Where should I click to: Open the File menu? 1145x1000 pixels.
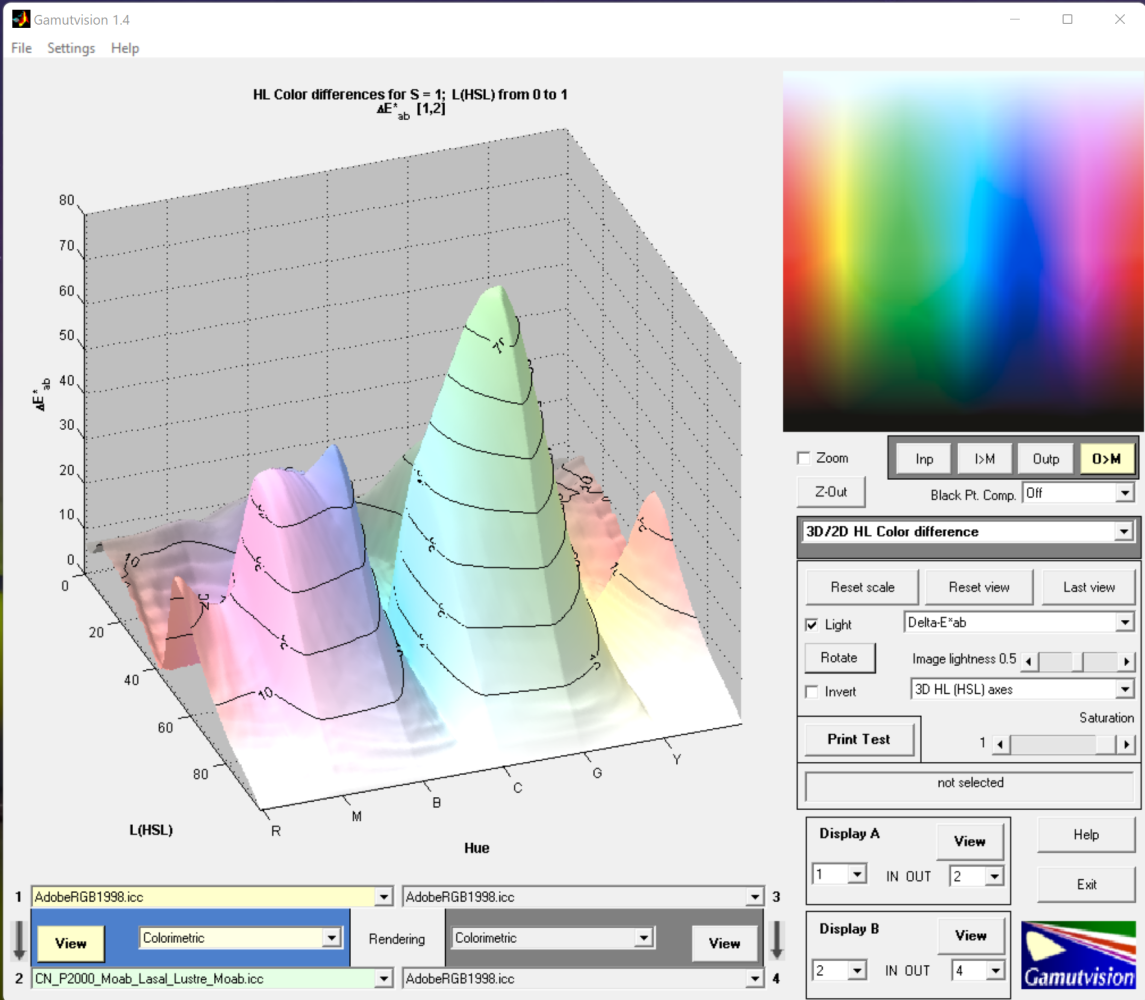[21, 48]
